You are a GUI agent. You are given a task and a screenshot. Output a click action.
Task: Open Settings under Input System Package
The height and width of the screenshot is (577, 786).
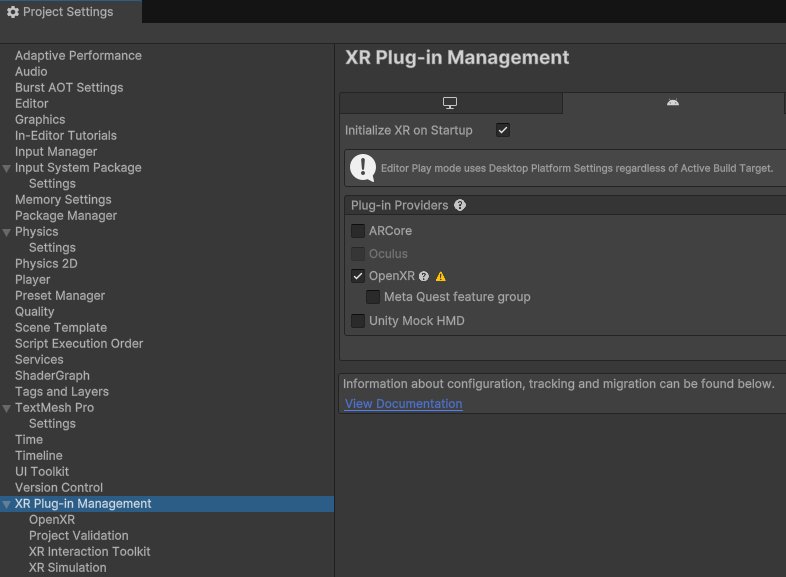52,184
